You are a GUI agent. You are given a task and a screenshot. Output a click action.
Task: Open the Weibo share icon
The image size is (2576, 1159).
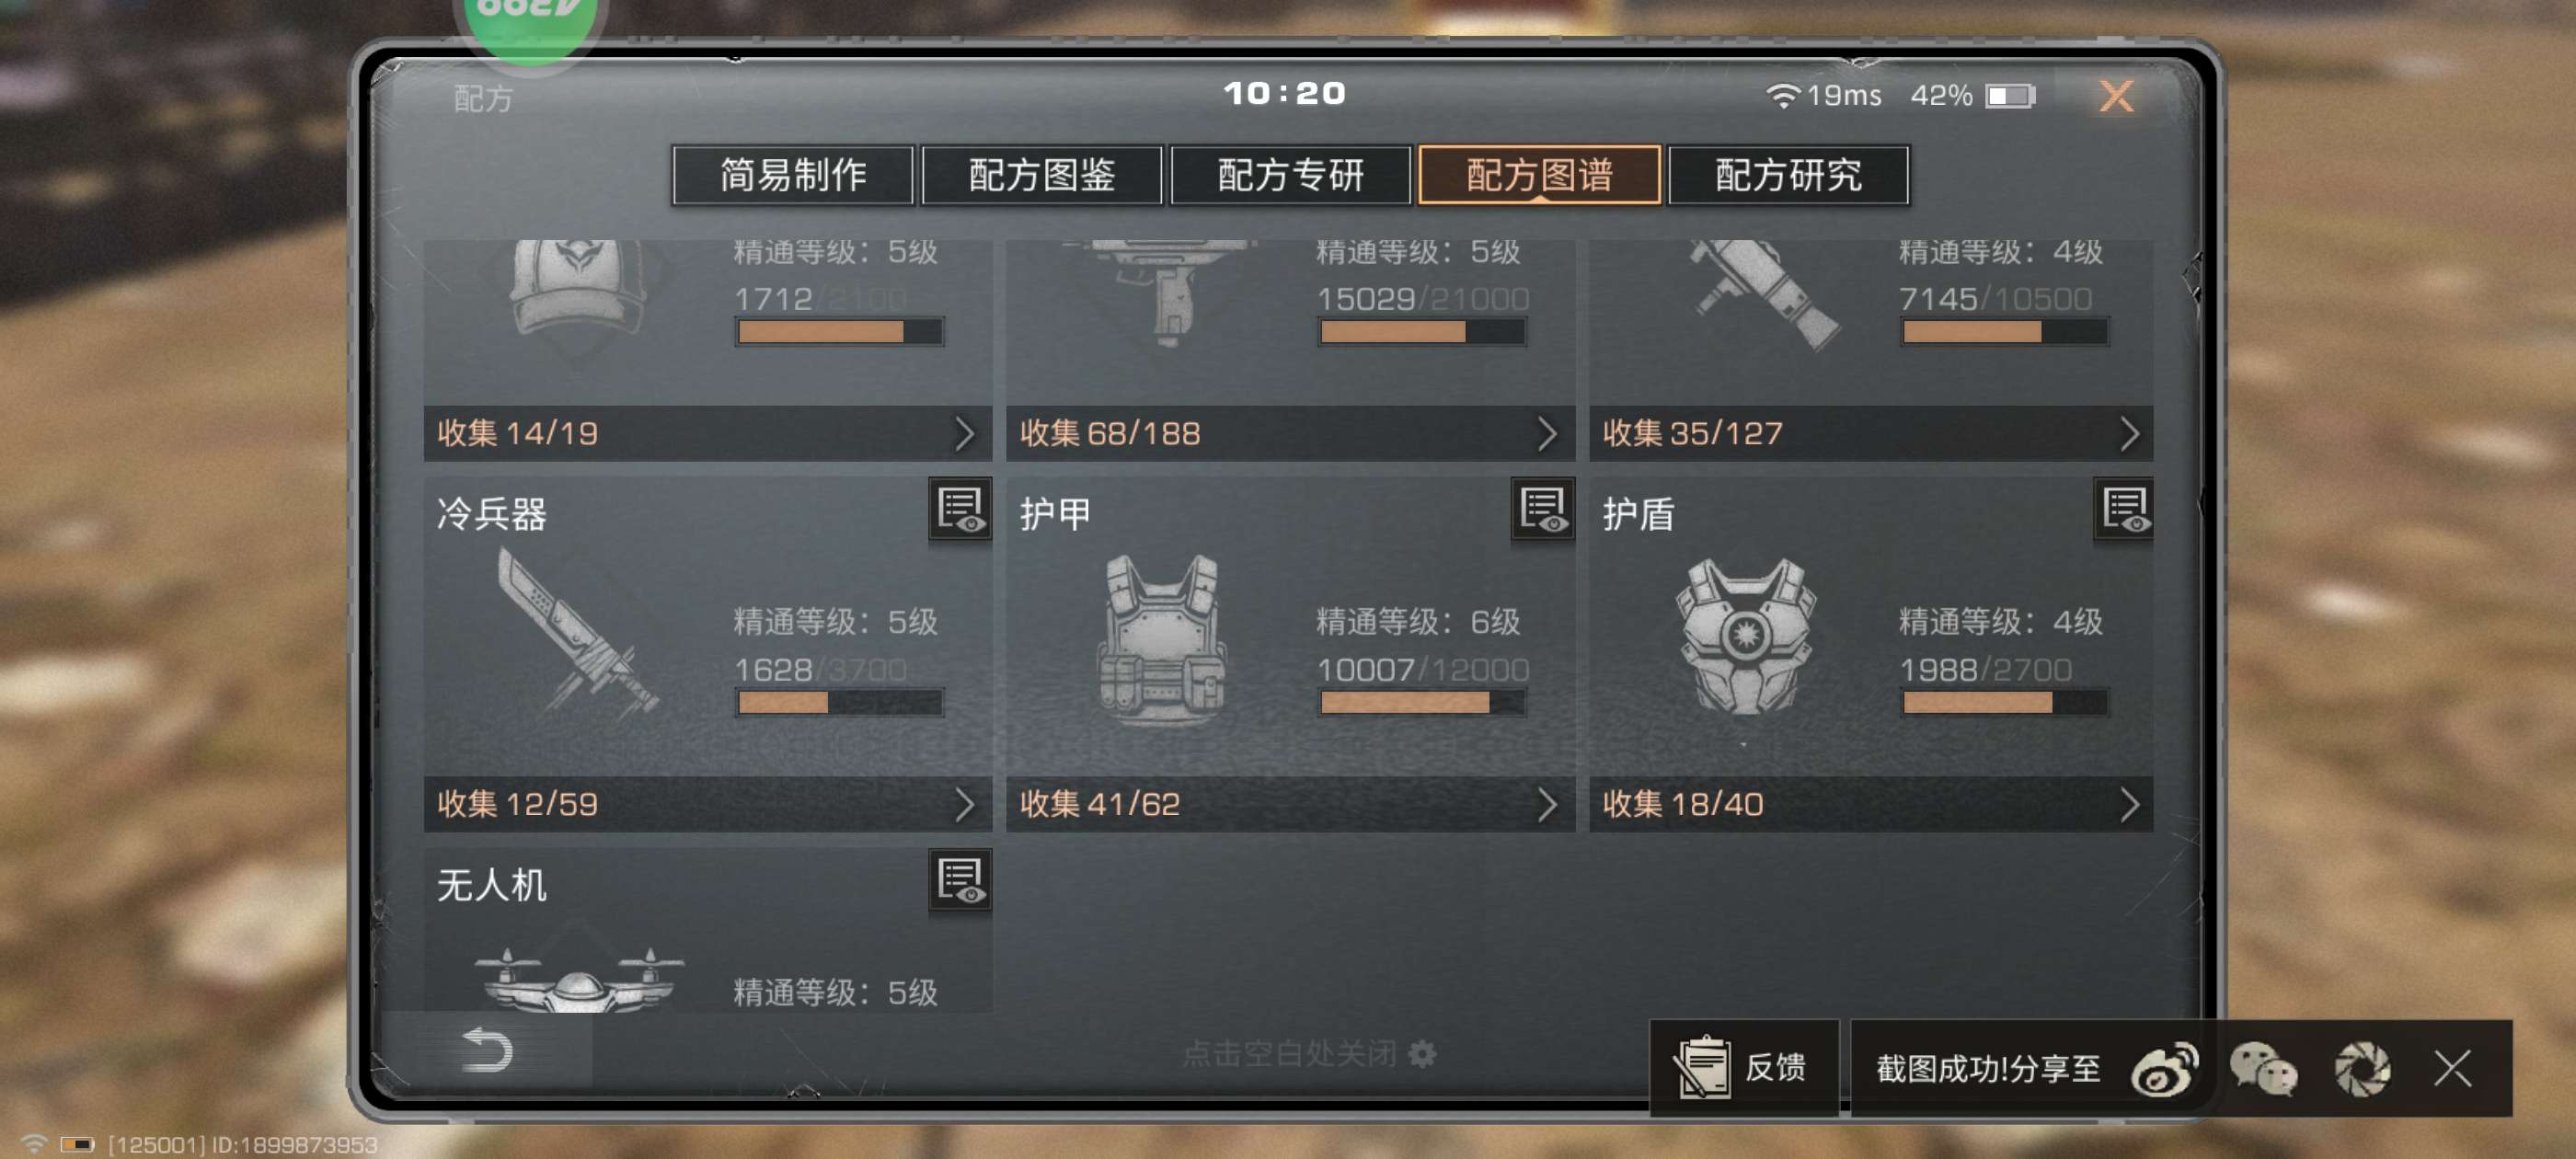[x=2164, y=1069]
